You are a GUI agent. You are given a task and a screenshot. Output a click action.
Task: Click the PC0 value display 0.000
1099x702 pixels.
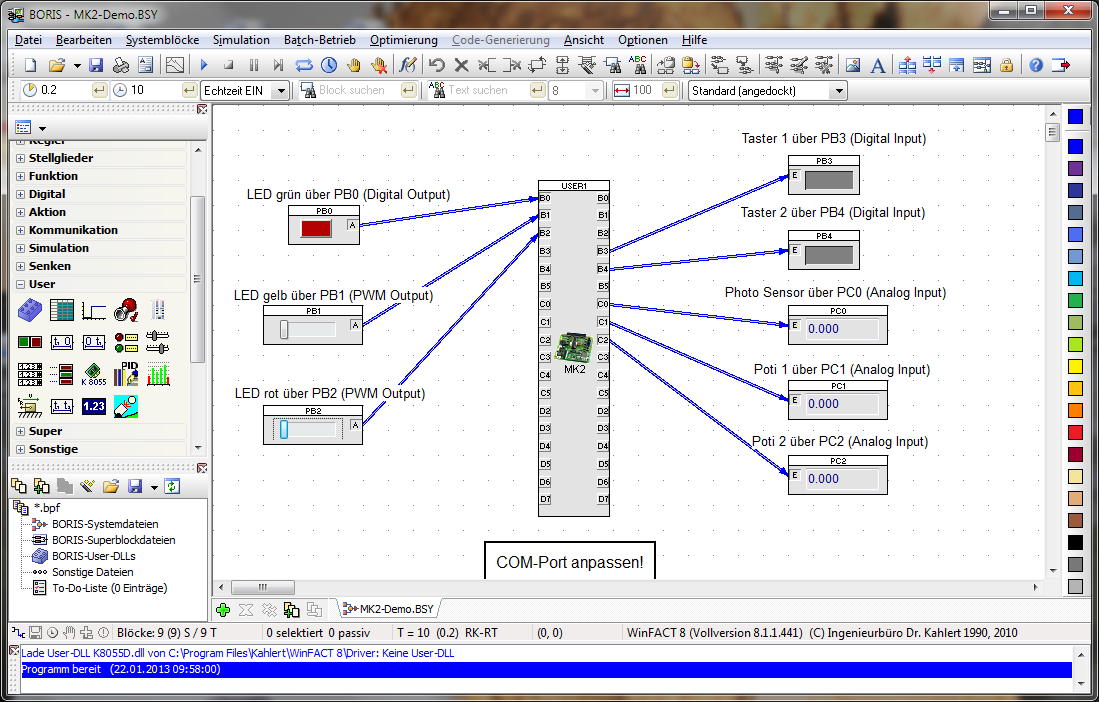pos(840,329)
